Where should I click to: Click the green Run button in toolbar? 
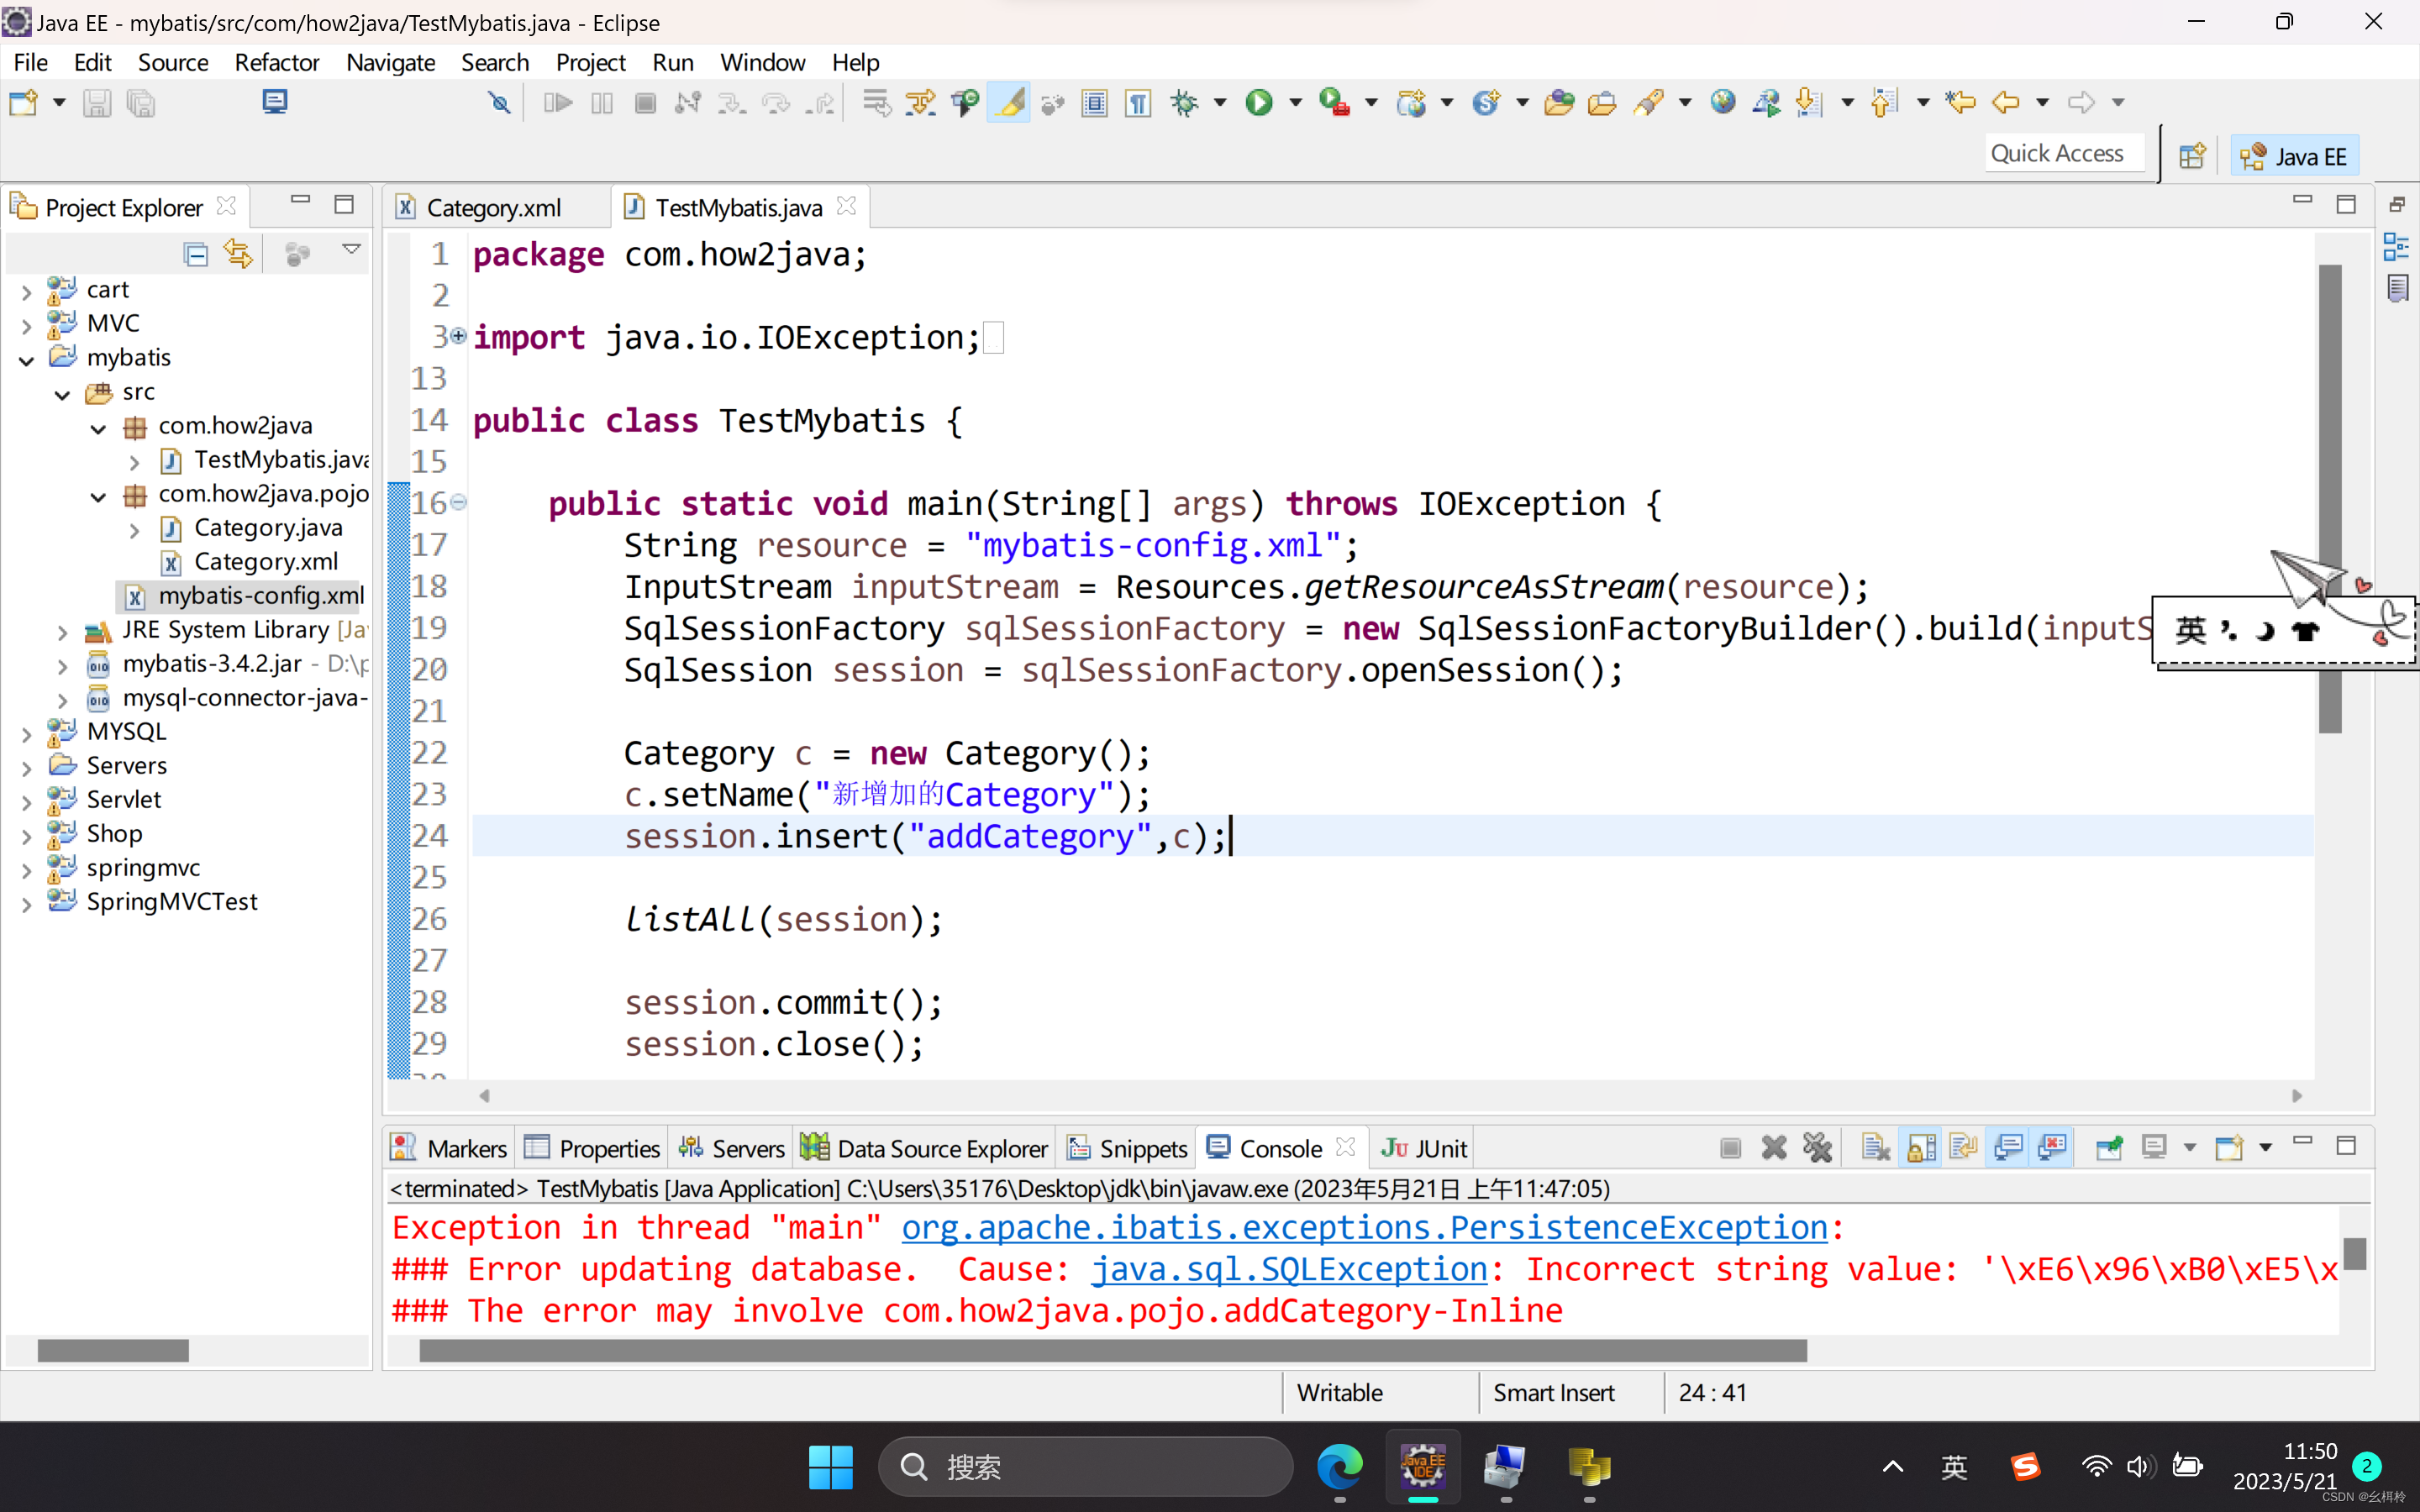coord(1259,102)
